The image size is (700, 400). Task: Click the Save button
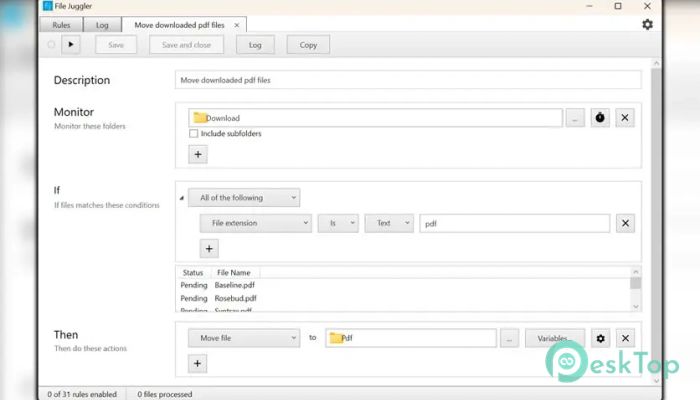[x=116, y=45]
